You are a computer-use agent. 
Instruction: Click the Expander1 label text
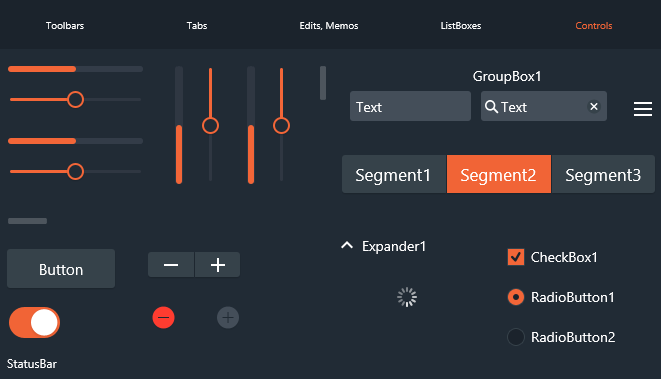point(394,246)
